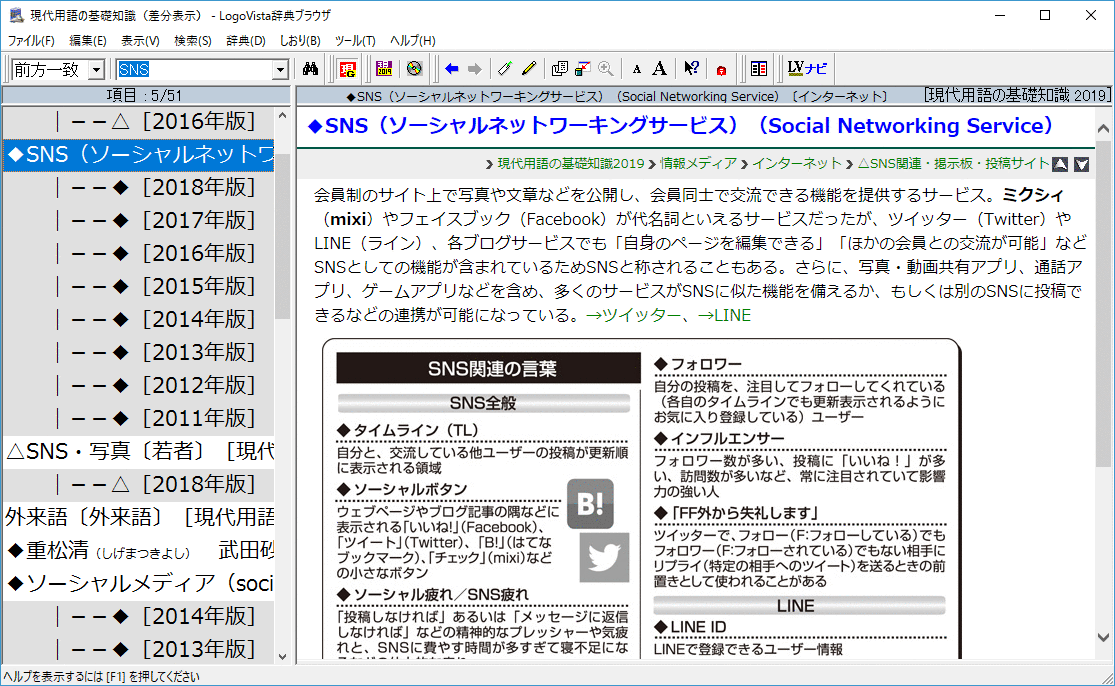Image resolution: width=1115 pixels, height=686 pixels.
Task: Open the LVナビ navigation button
Action: pos(807,69)
